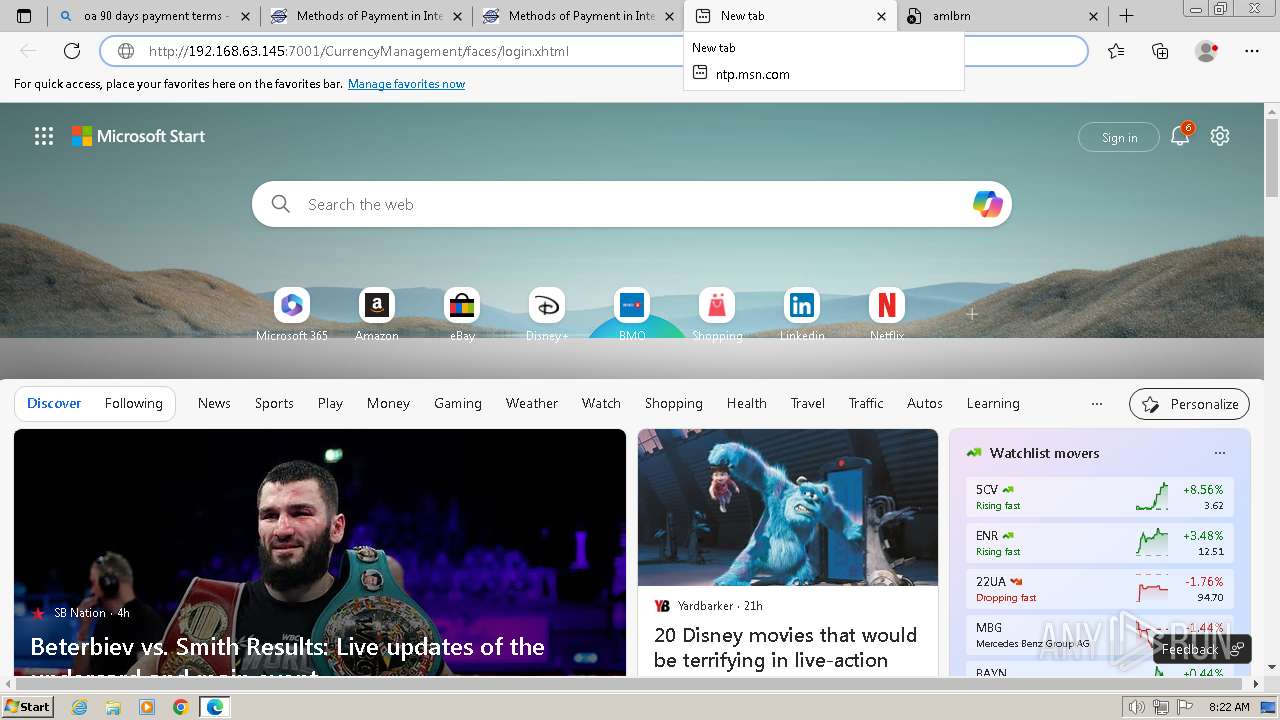This screenshot has width=1280, height=720.
Task: Select the Following feed tab
Action: (x=134, y=403)
